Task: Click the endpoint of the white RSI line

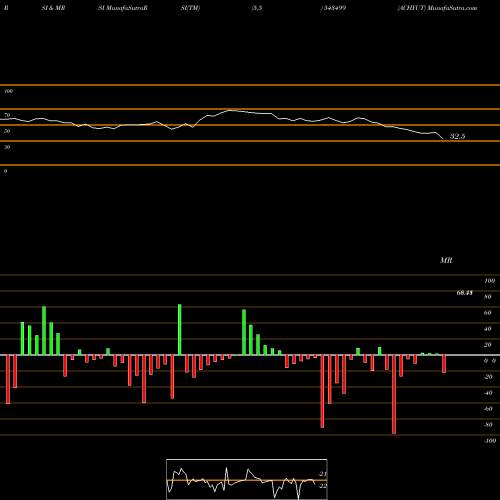Action: [443, 138]
